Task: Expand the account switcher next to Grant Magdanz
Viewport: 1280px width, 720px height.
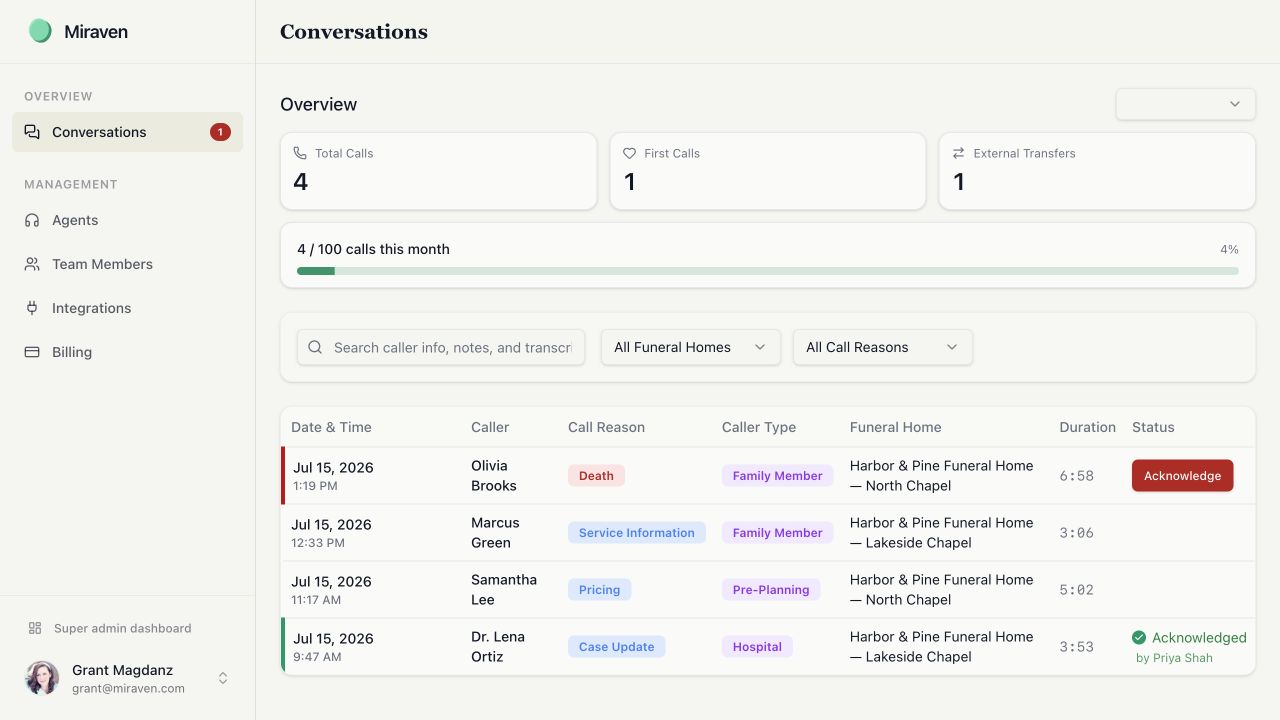Action: (x=223, y=678)
